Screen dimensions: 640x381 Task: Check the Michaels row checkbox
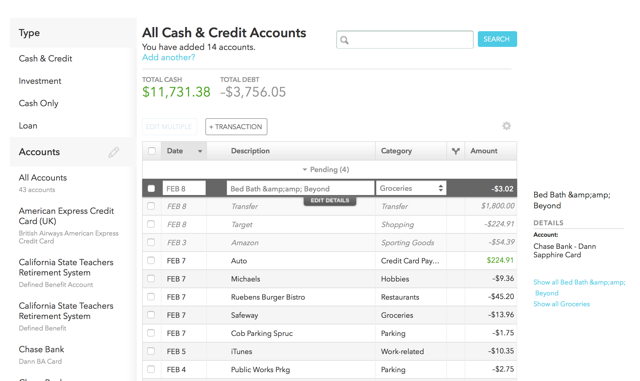(x=151, y=279)
